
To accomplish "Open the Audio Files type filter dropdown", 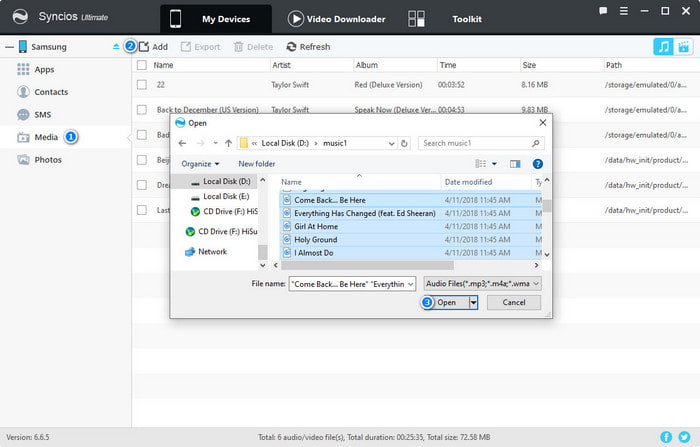I will pos(483,284).
